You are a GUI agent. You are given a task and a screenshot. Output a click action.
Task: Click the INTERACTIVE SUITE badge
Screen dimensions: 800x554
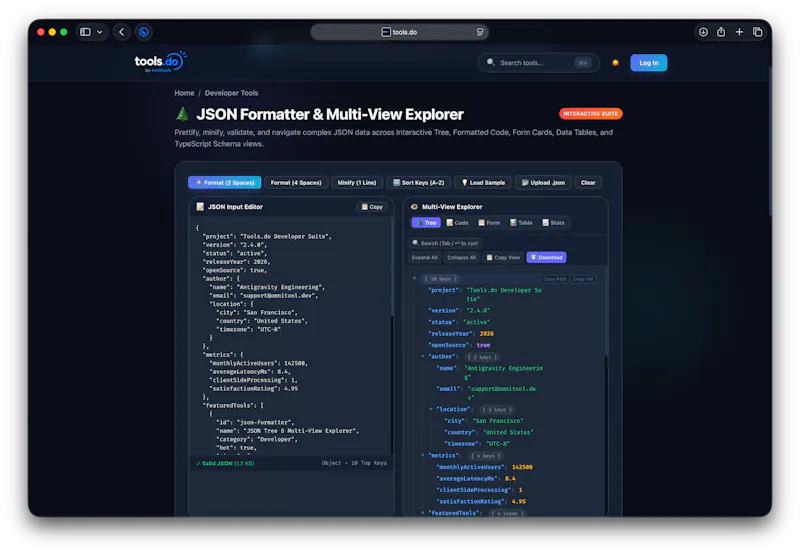(x=590, y=114)
